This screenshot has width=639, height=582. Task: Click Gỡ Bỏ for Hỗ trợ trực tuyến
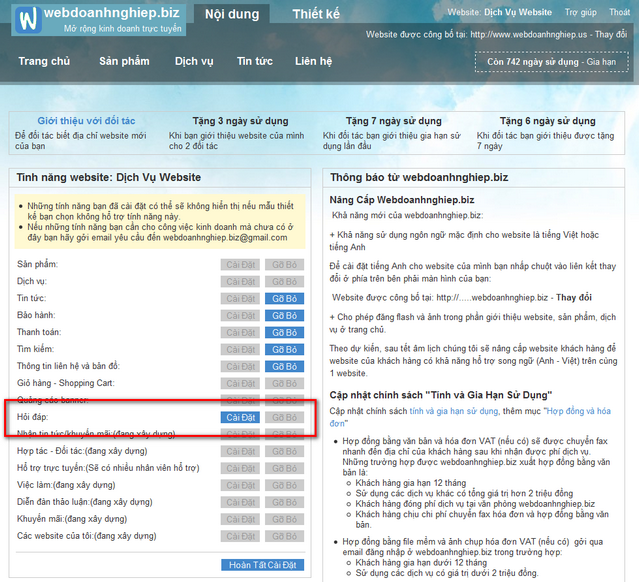click(x=284, y=468)
